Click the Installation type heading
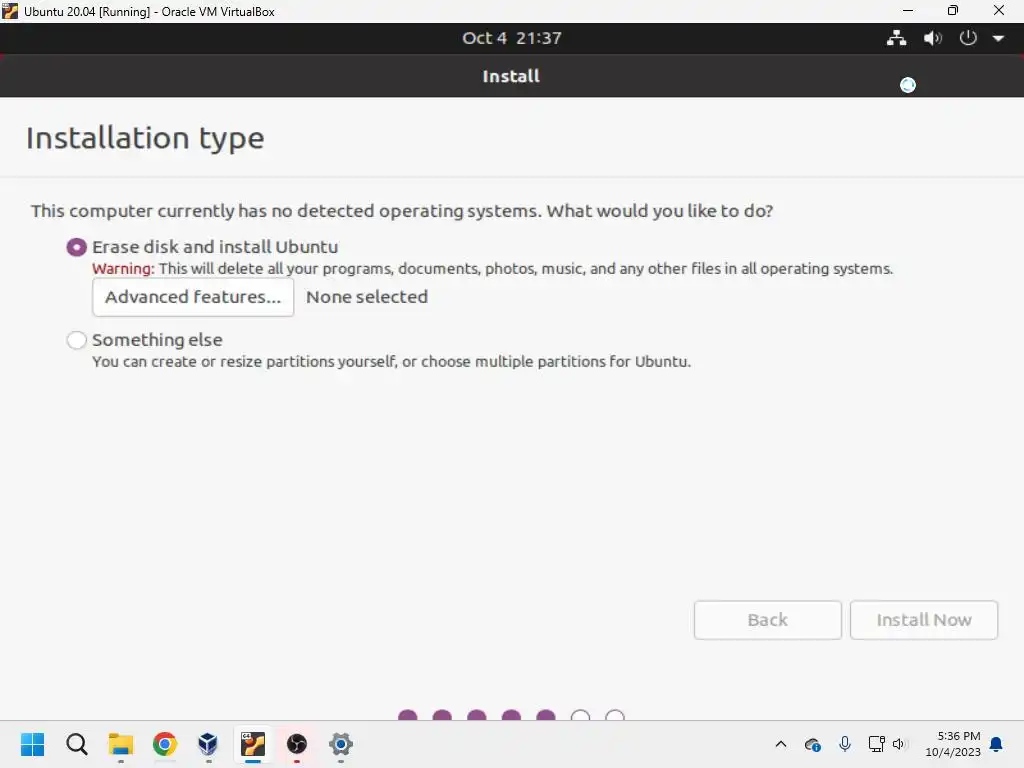The height and width of the screenshot is (768, 1024). pos(145,138)
